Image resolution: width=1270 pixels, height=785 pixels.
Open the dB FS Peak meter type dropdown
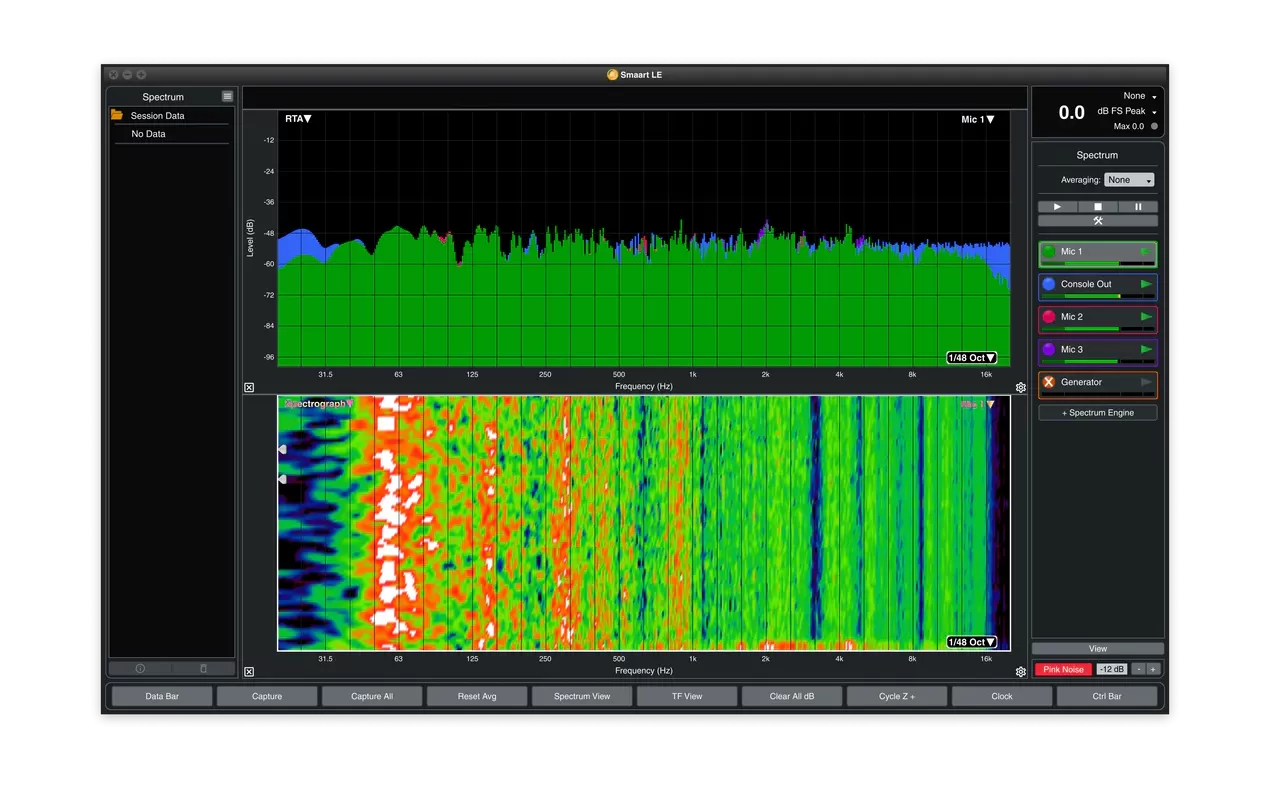point(1127,111)
